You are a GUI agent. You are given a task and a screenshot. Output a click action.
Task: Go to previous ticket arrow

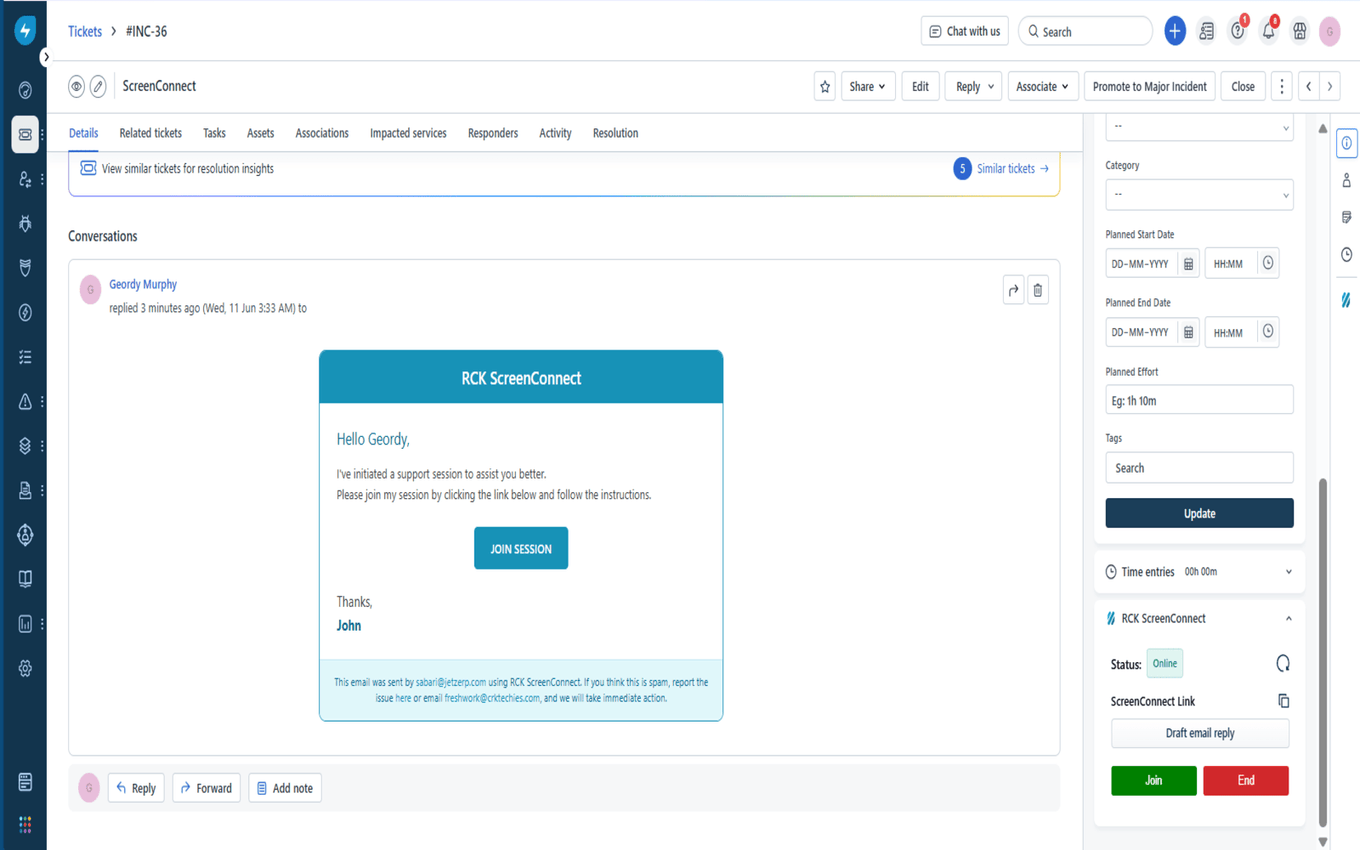1308,86
